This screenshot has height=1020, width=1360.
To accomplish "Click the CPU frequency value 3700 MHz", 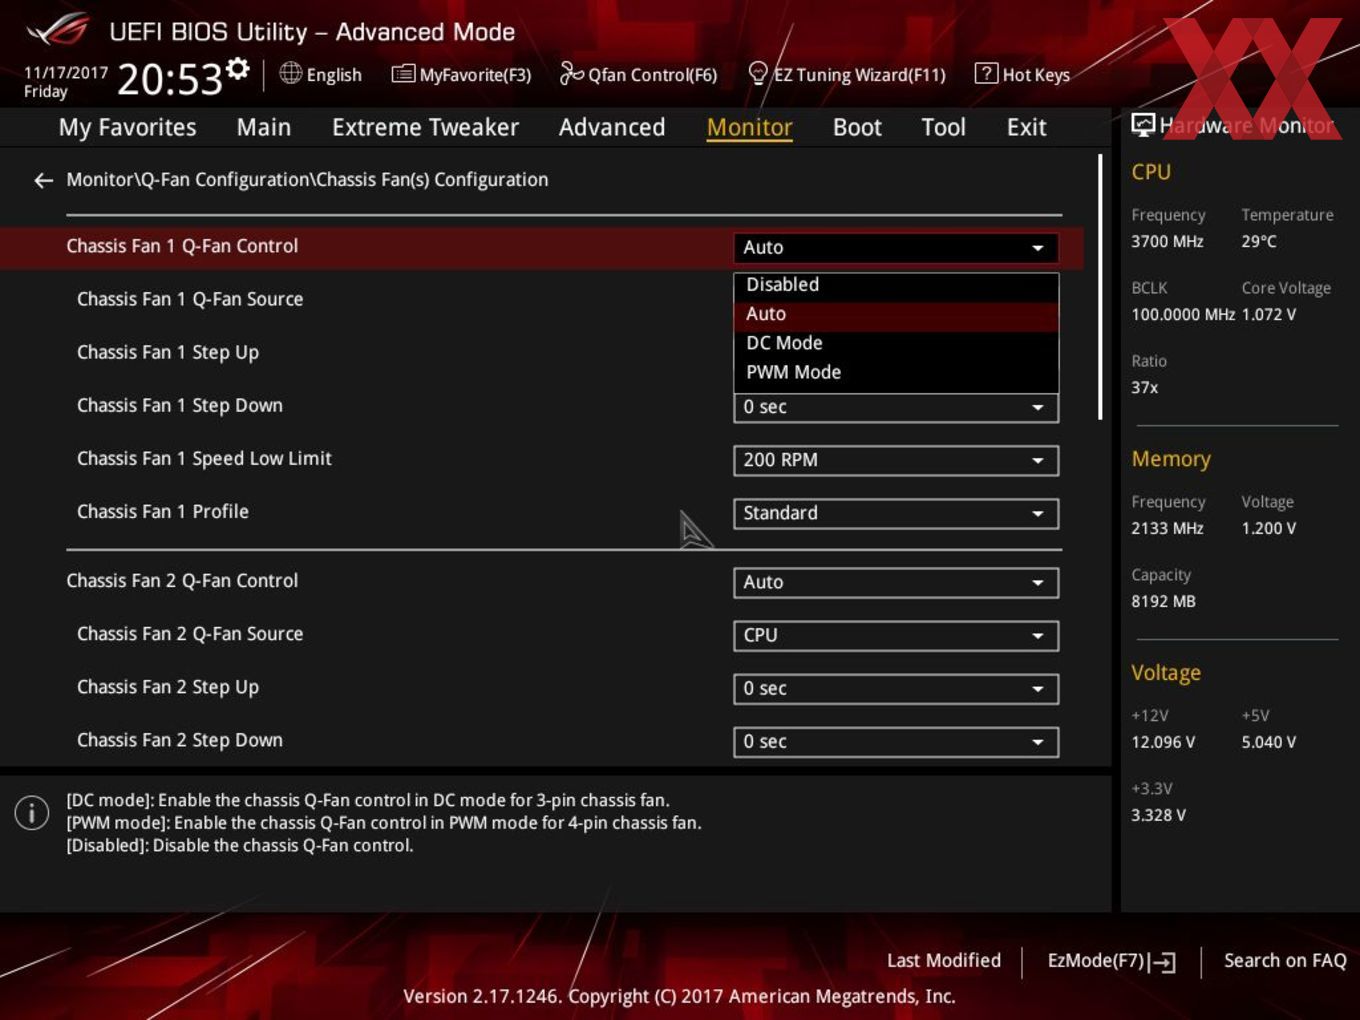I will tap(1167, 241).
